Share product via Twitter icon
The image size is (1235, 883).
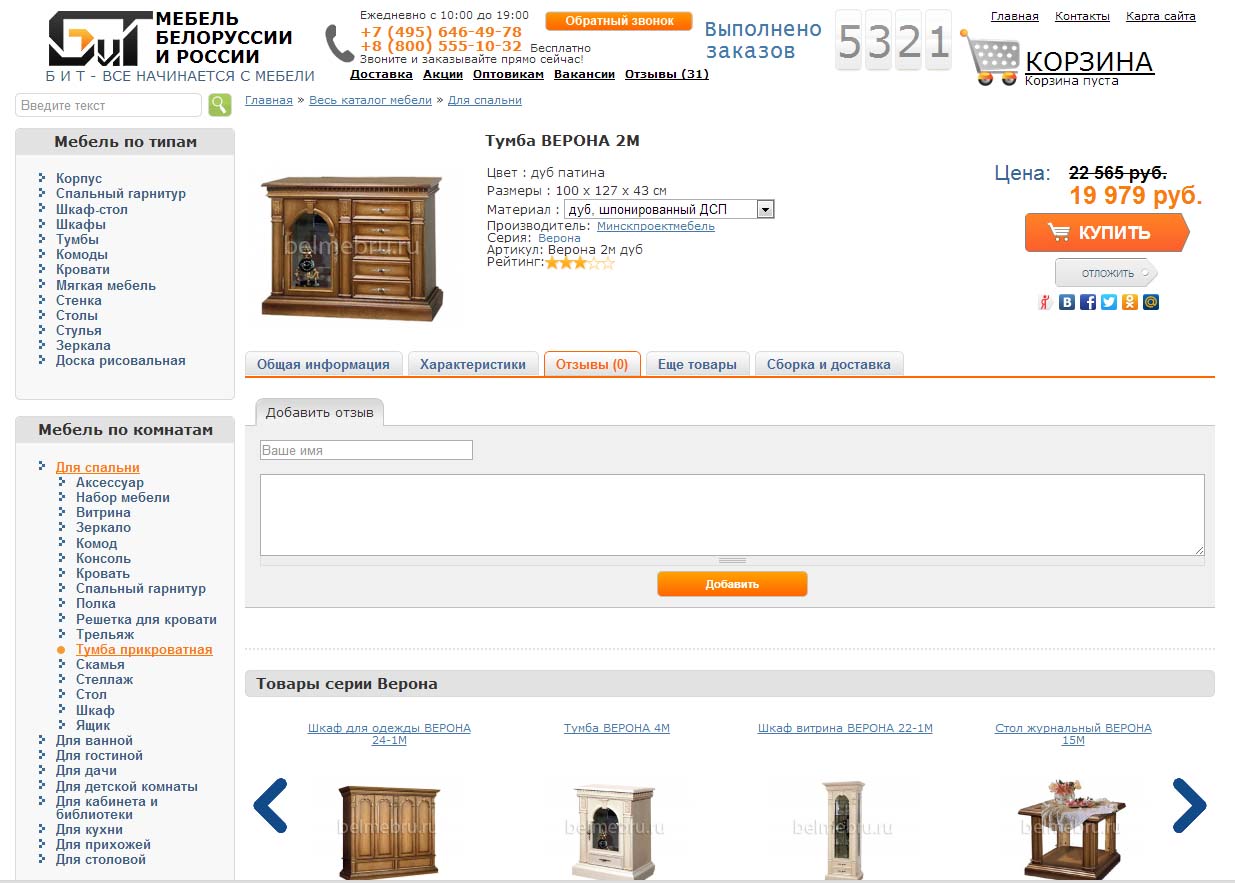[x=1109, y=302]
